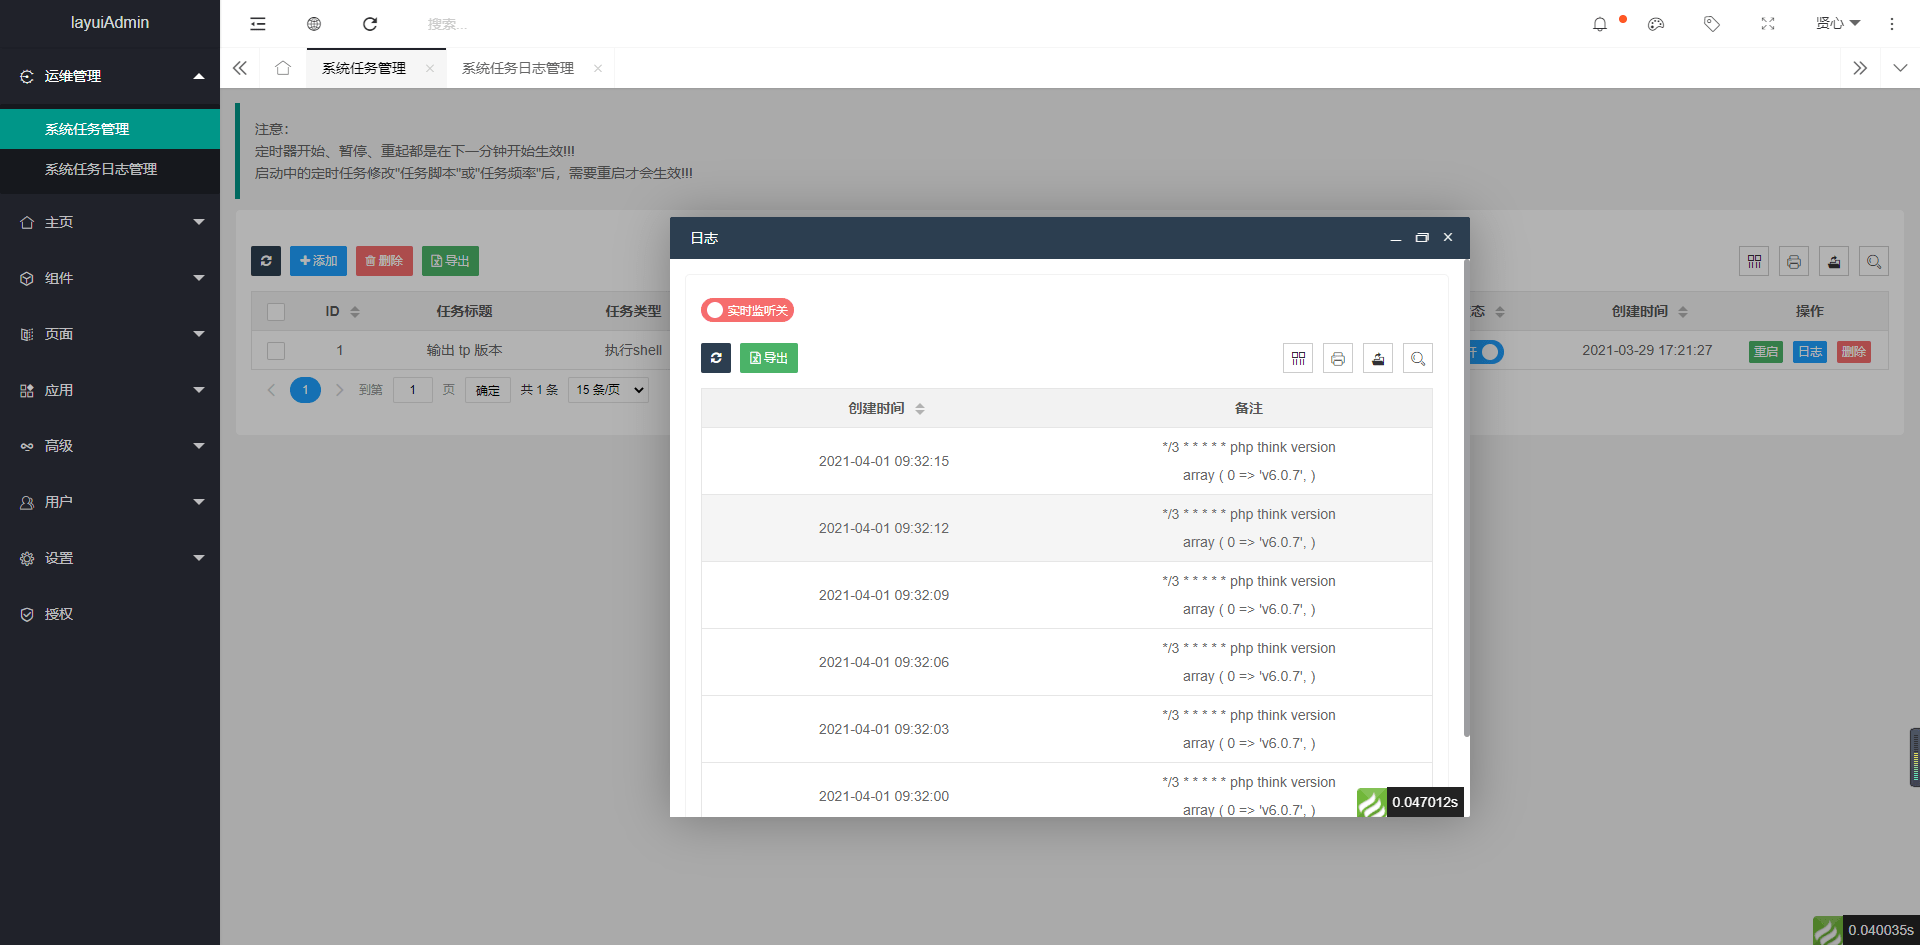
Task: Open the theme palette icon
Action: point(1656,24)
